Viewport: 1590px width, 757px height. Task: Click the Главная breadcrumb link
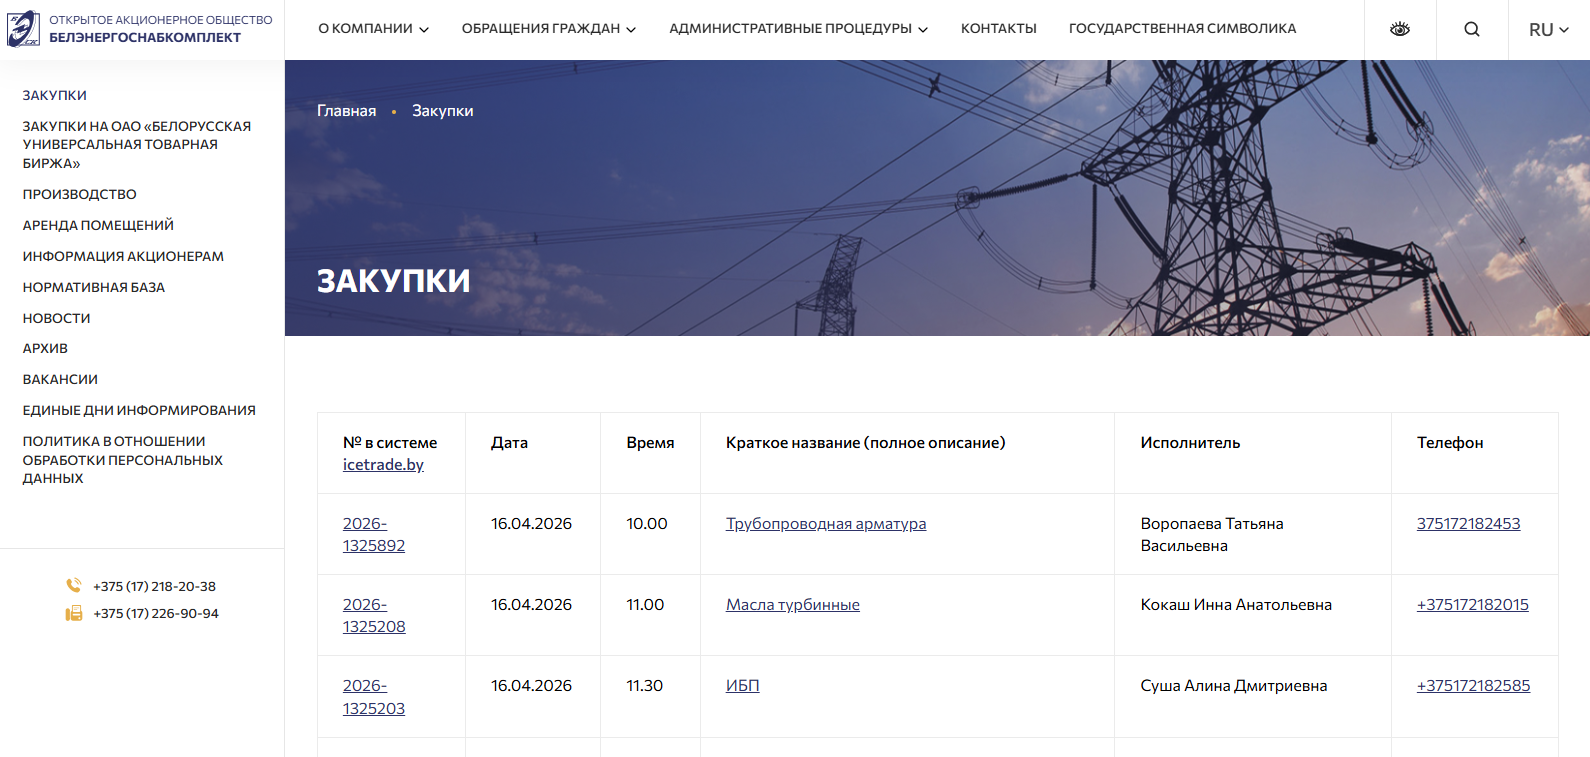coord(347,111)
